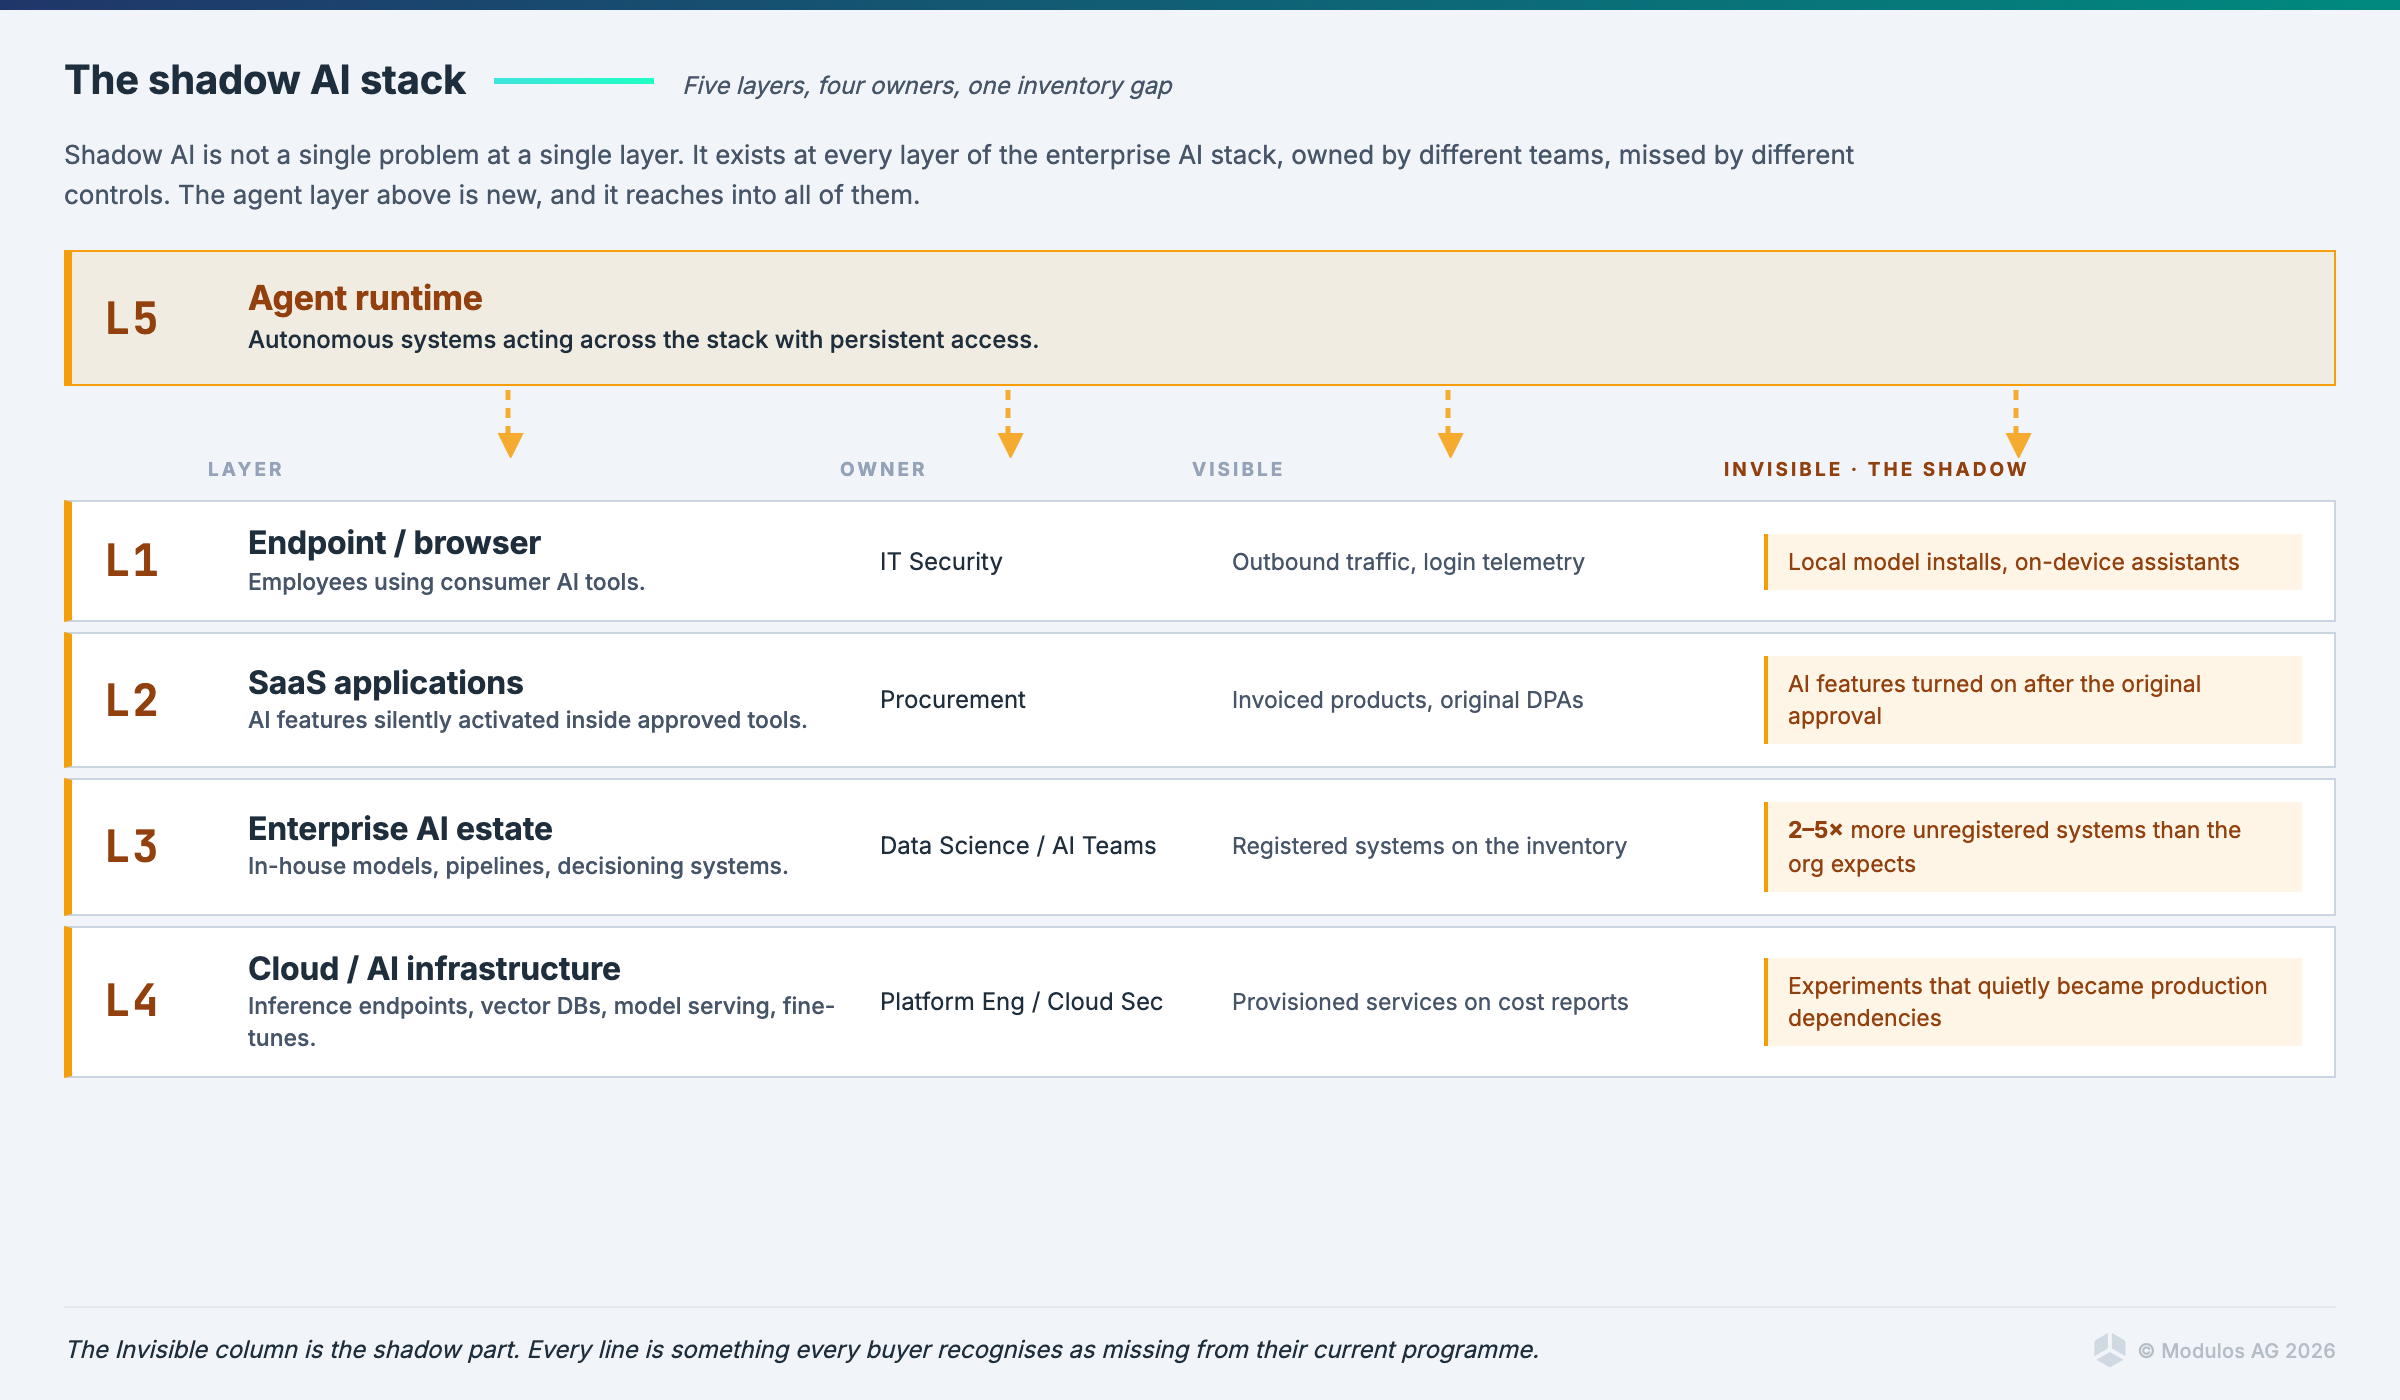
Task: Click the L4 layer badge
Action: tap(132, 1000)
